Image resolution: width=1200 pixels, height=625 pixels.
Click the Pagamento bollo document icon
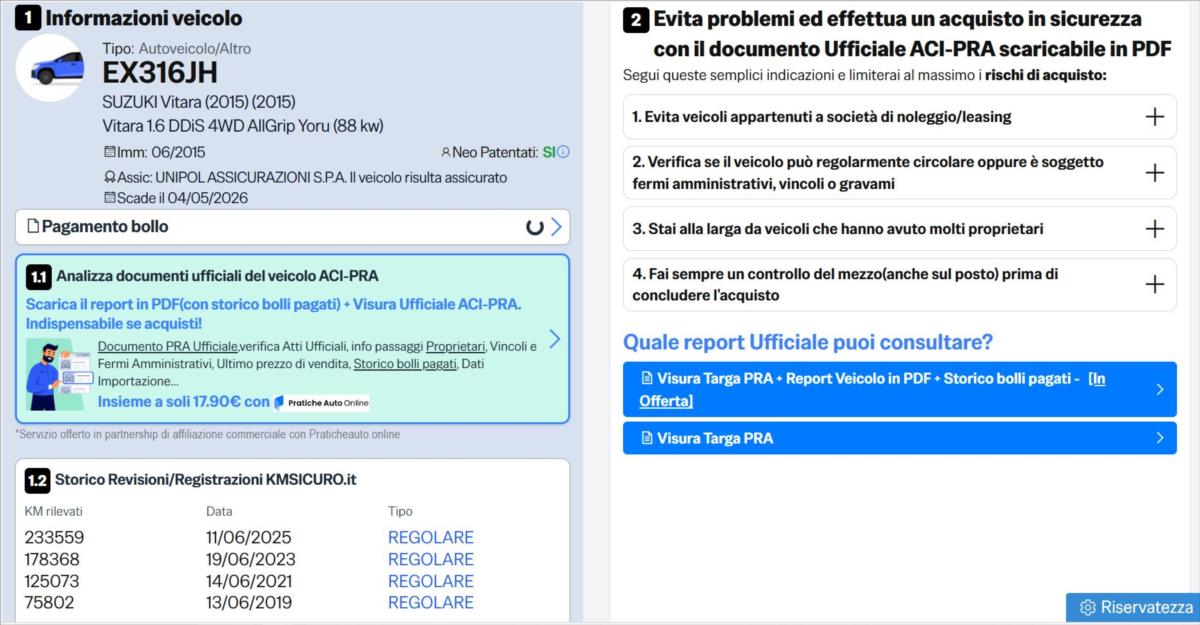(33, 227)
